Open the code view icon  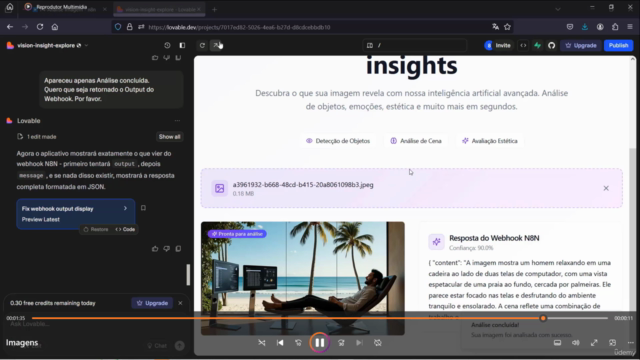(523, 45)
